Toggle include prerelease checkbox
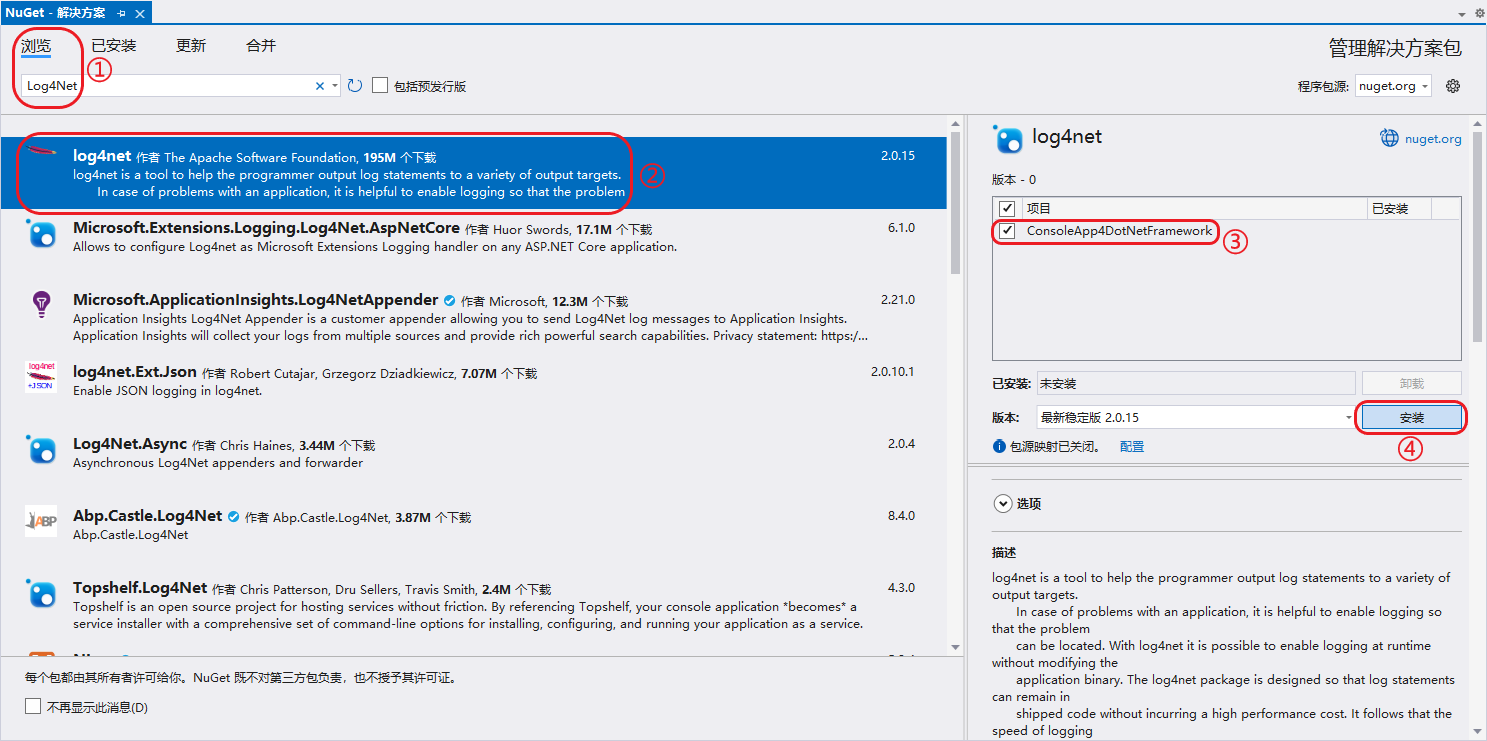 pos(380,86)
